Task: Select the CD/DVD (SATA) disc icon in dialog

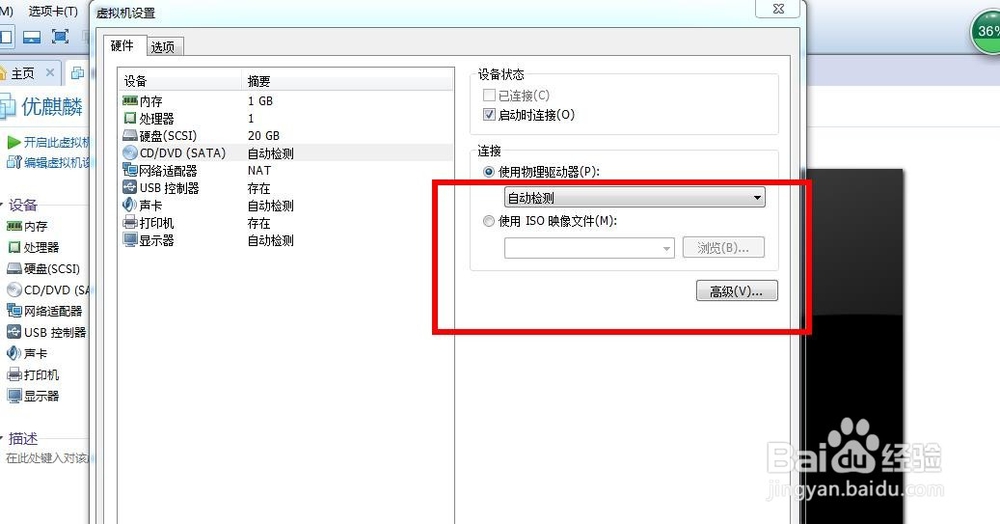Action: [130, 153]
